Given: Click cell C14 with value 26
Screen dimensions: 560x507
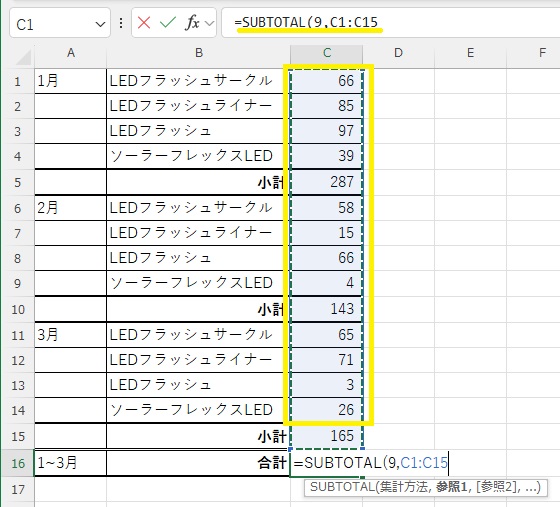Looking at the screenshot, I should click(326, 410).
